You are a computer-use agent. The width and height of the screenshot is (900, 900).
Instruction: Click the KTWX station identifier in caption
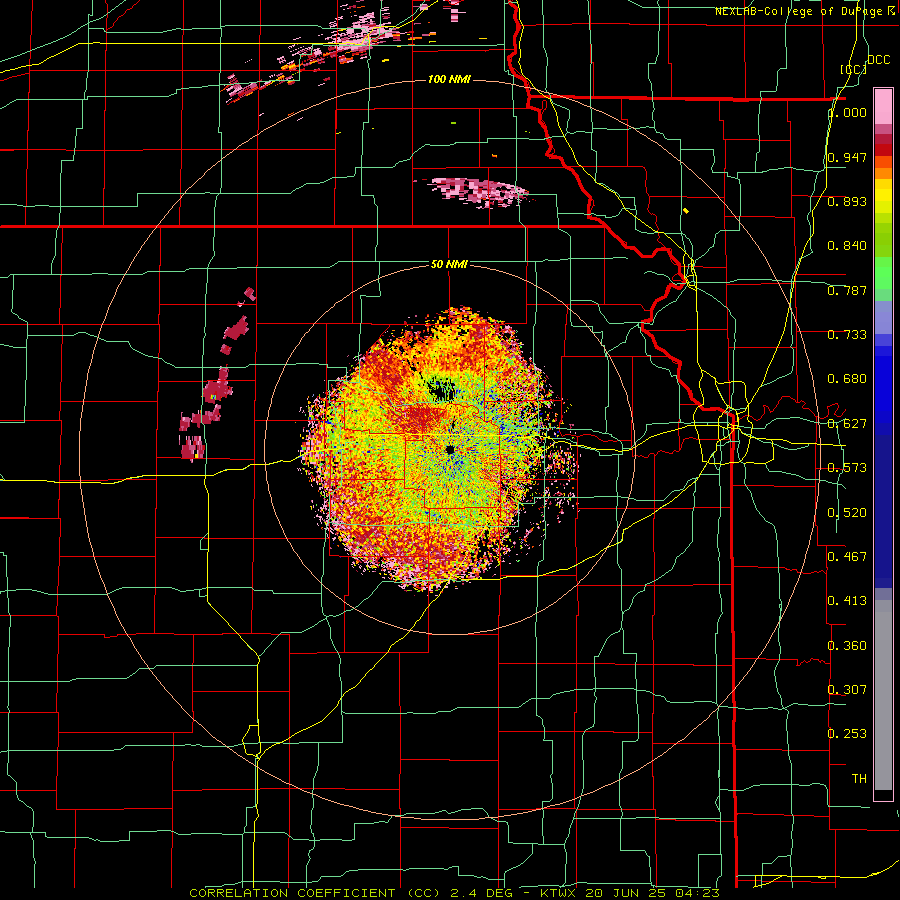pyautogui.click(x=558, y=893)
